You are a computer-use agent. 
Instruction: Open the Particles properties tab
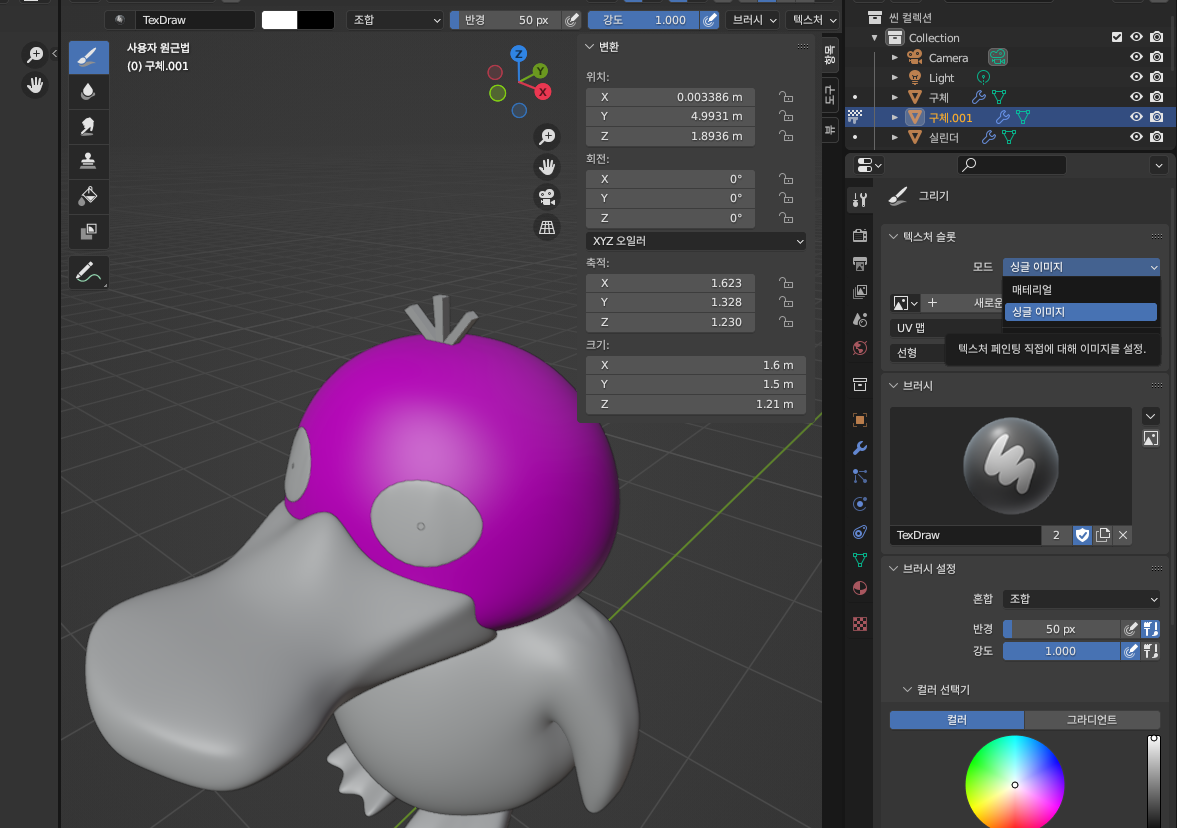[x=859, y=476]
